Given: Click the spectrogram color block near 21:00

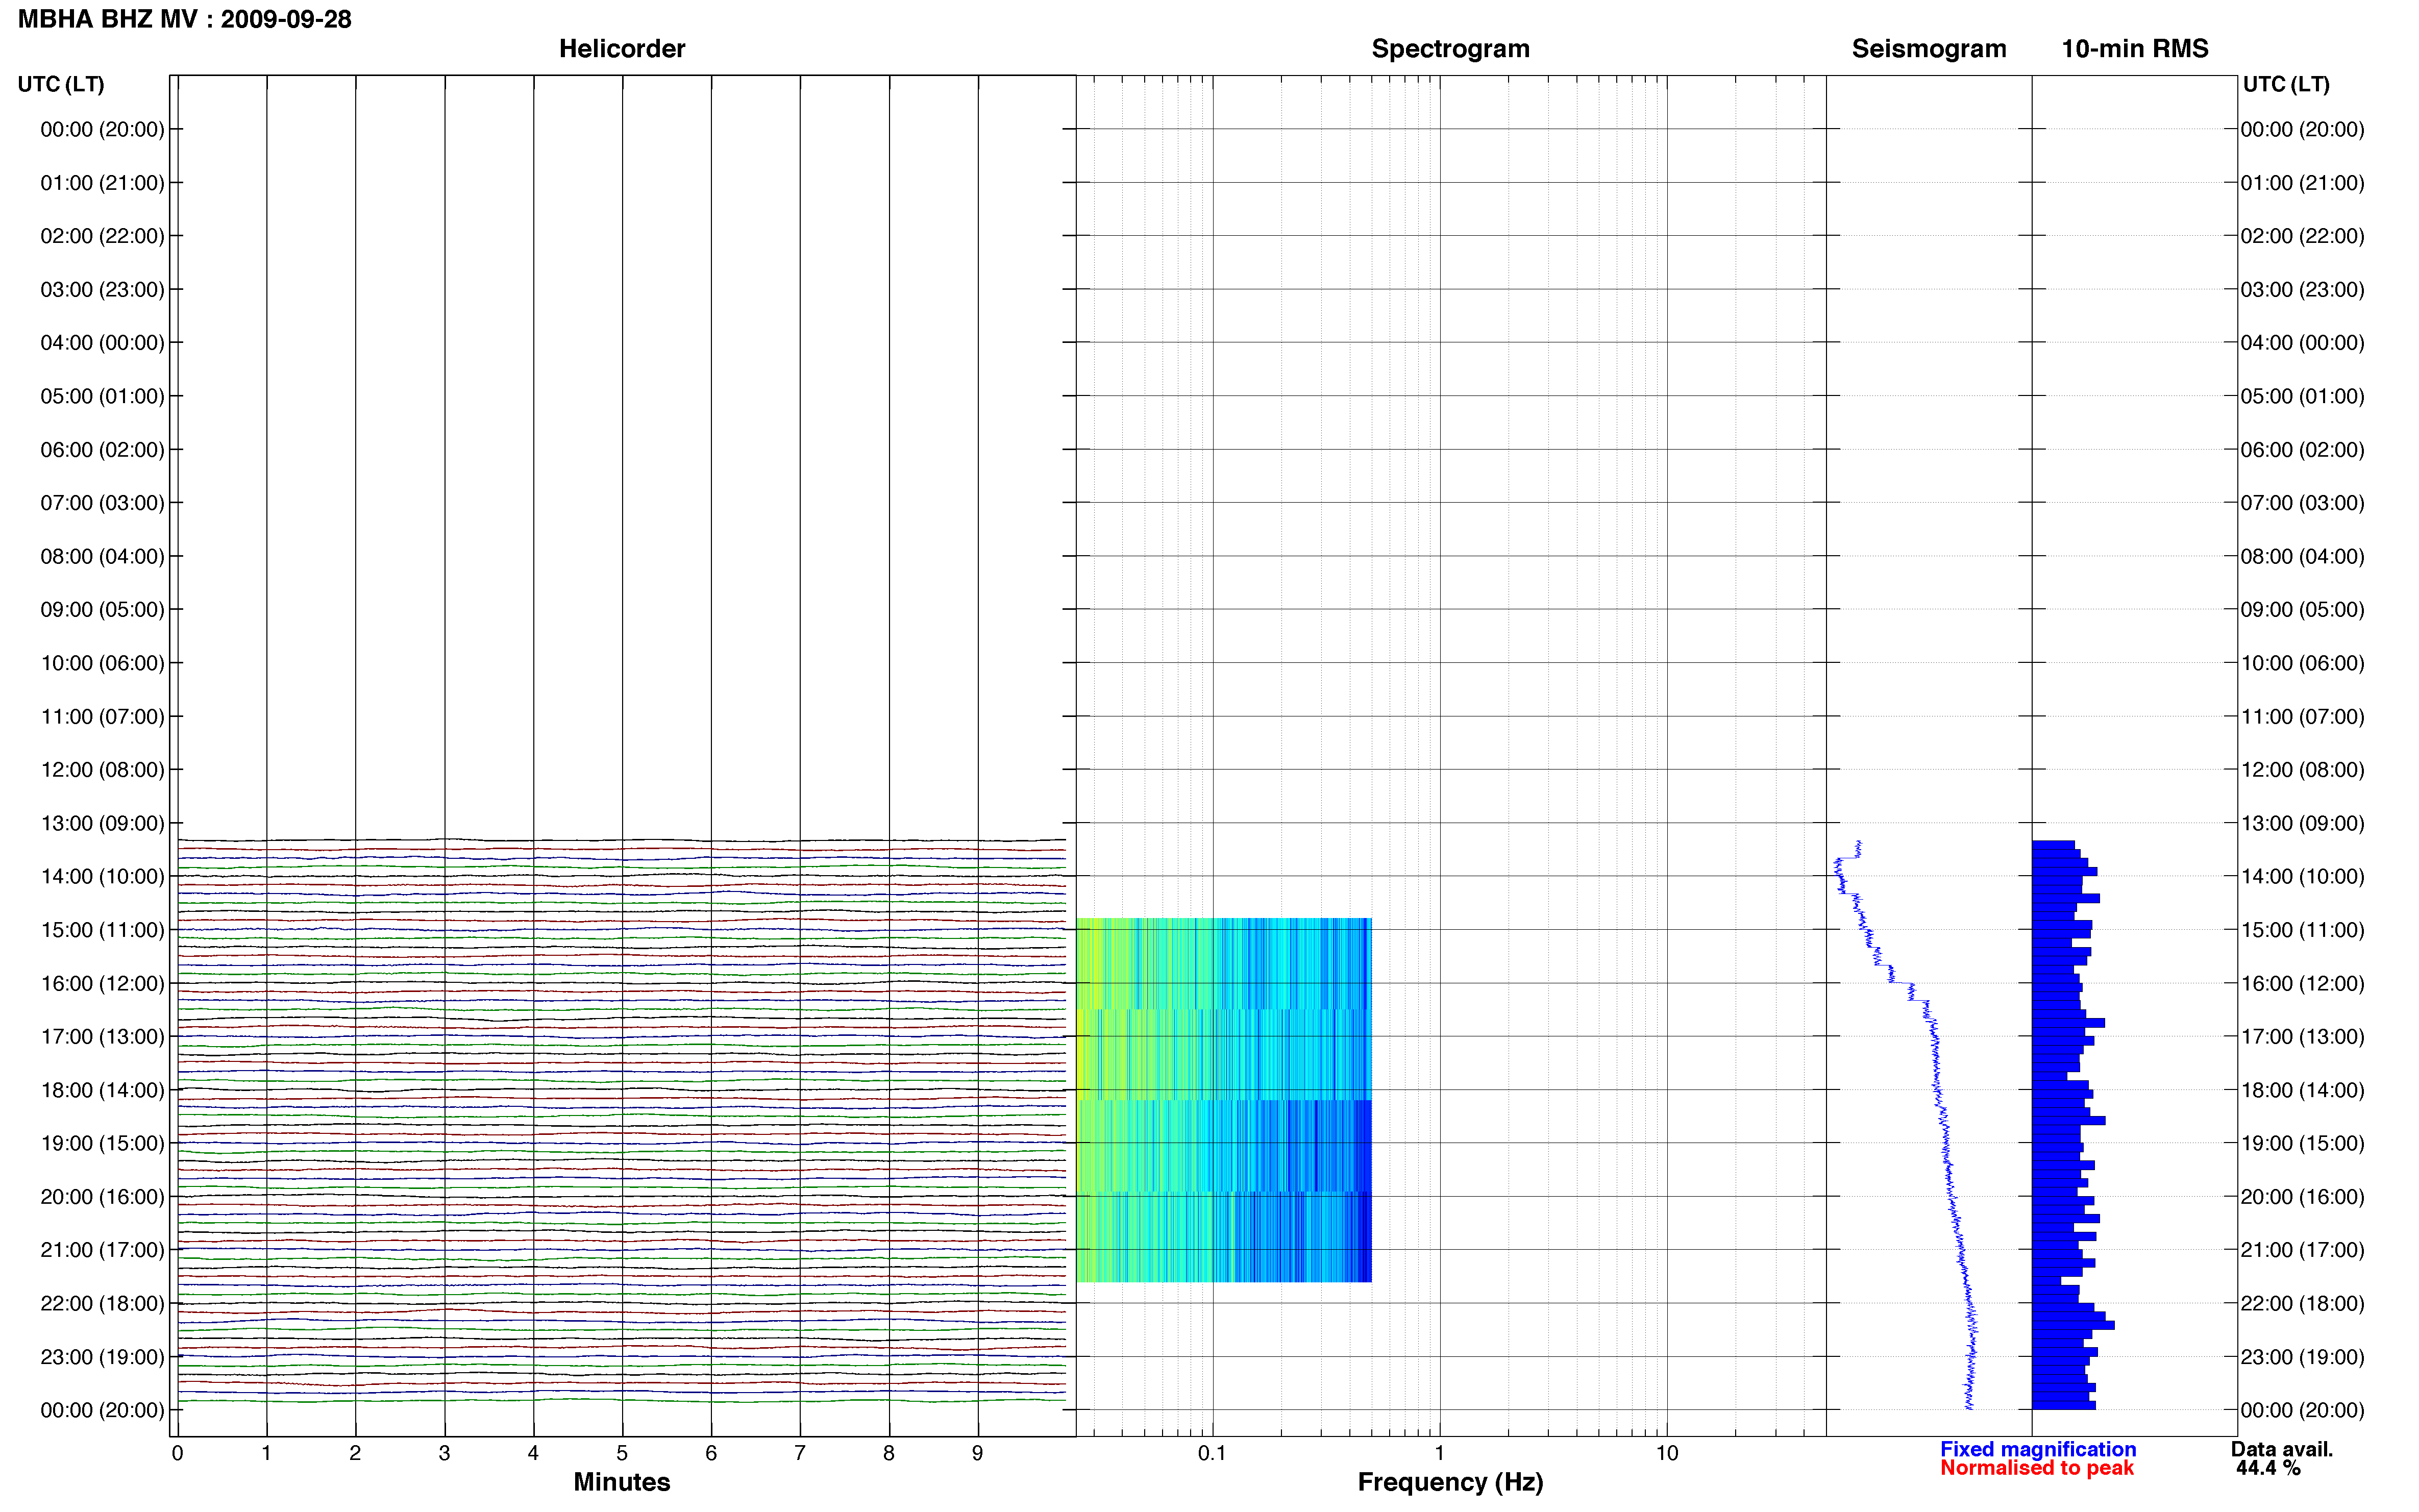Looking at the screenshot, I should (x=1223, y=1237).
